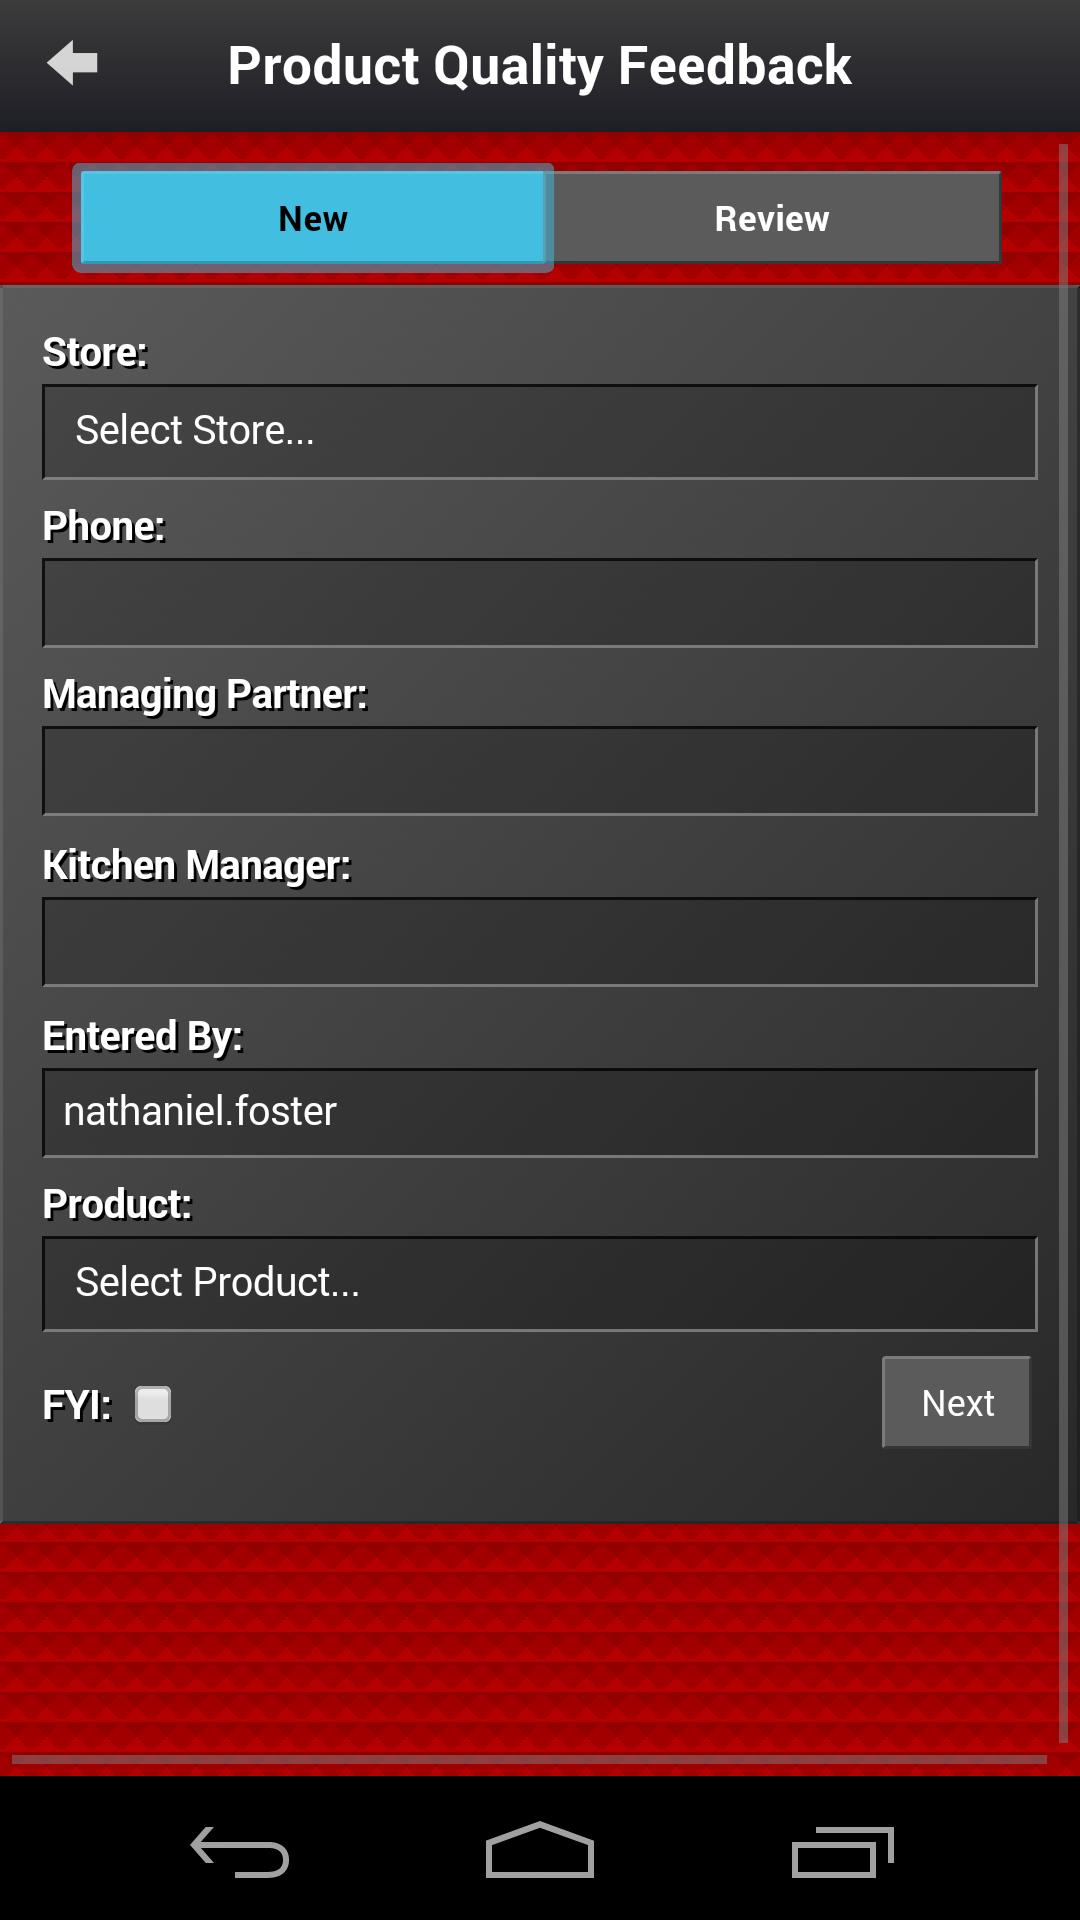Click the Managing Partner text field
Screen dimensions: 1080x1920
[539, 771]
